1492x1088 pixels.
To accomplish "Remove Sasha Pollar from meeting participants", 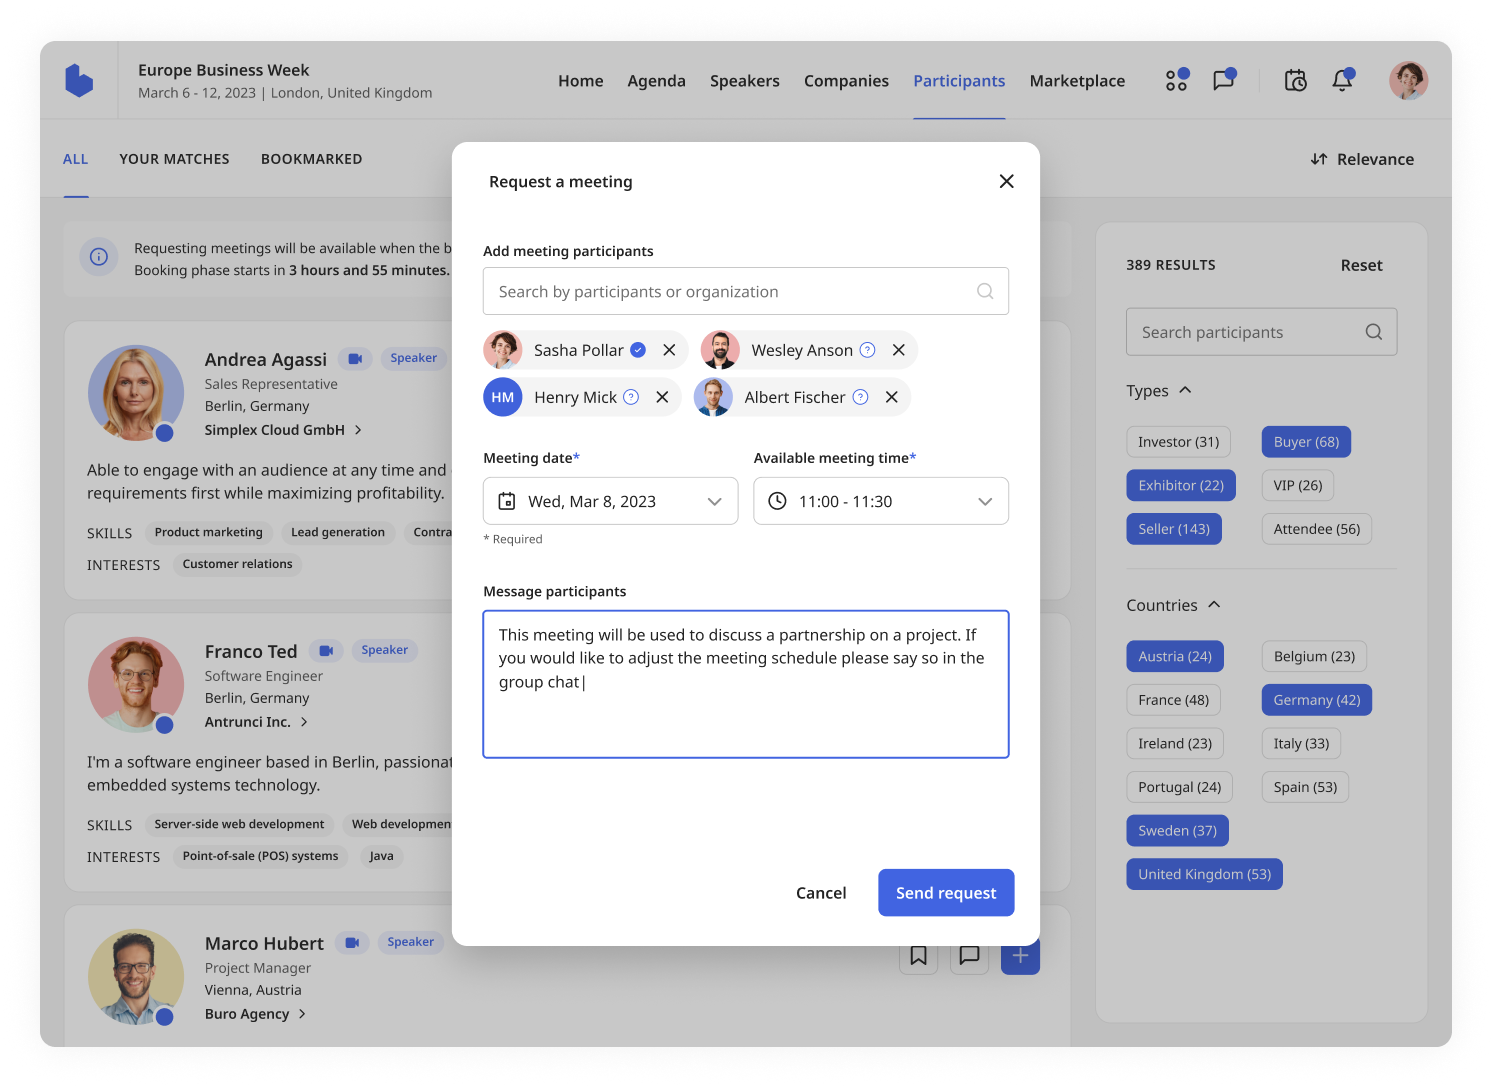I will coord(669,350).
